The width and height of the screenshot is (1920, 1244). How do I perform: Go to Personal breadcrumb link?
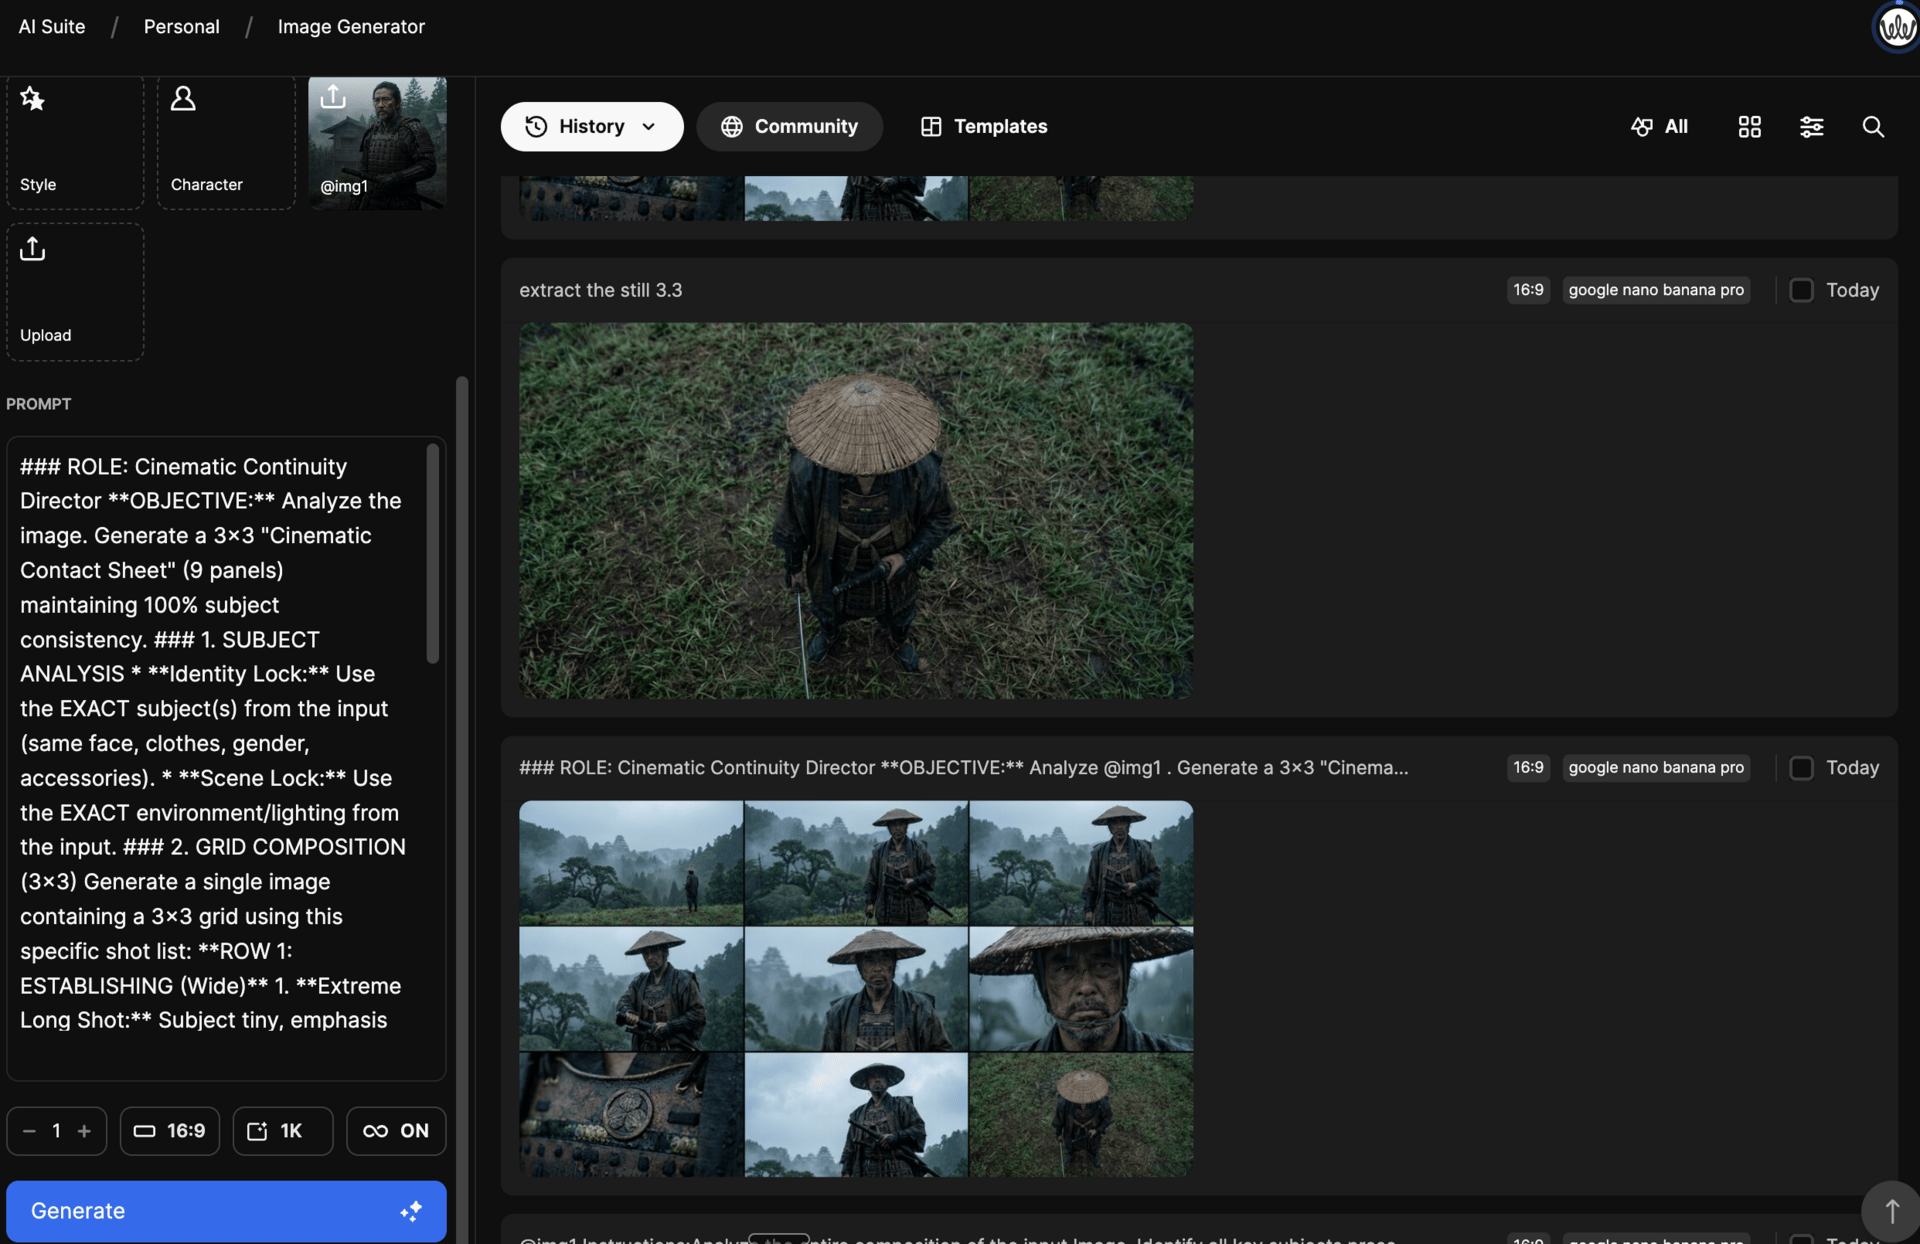181,27
